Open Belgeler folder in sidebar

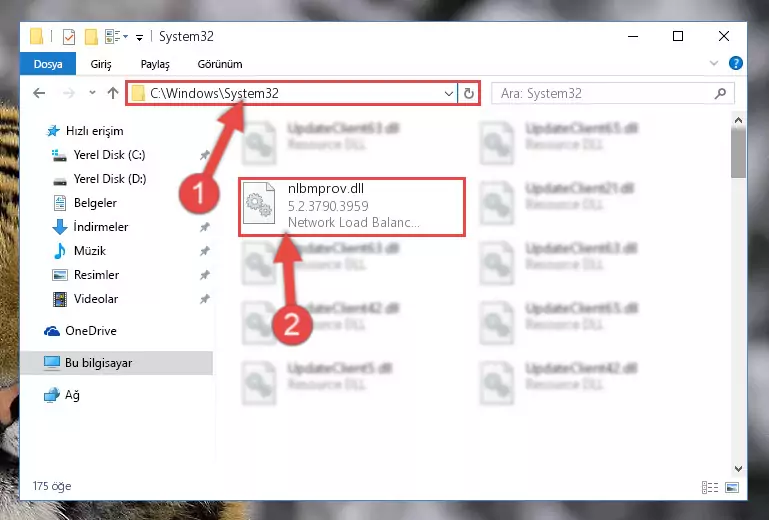coord(95,203)
